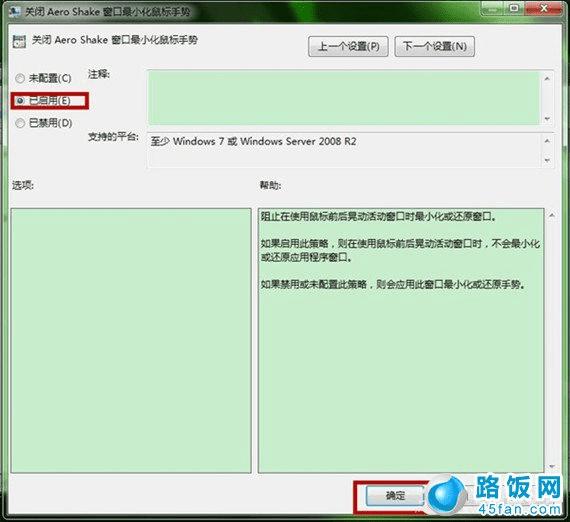
Task: Click the 上一个设置(P) button
Action: [348, 47]
